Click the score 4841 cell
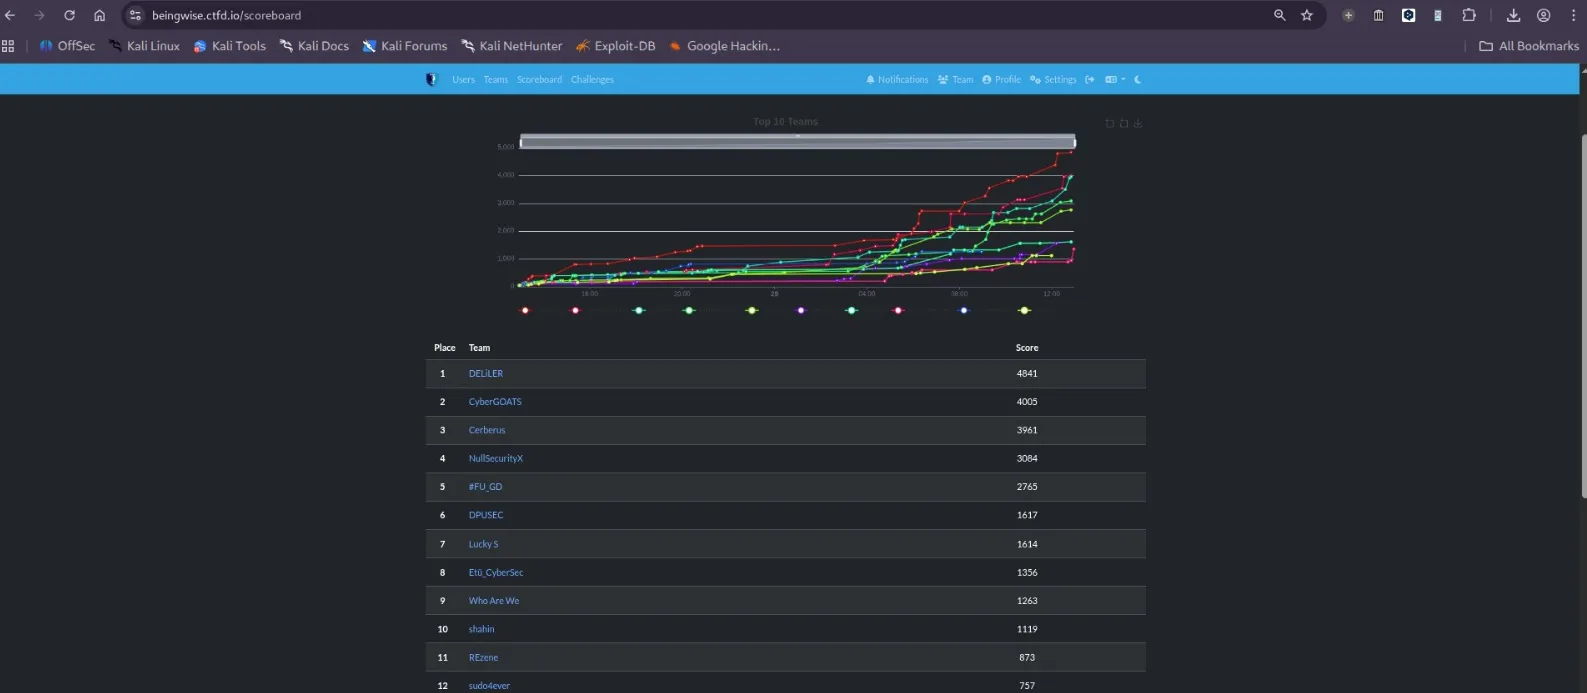This screenshot has width=1587, height=693. (x=1027, y=373)
